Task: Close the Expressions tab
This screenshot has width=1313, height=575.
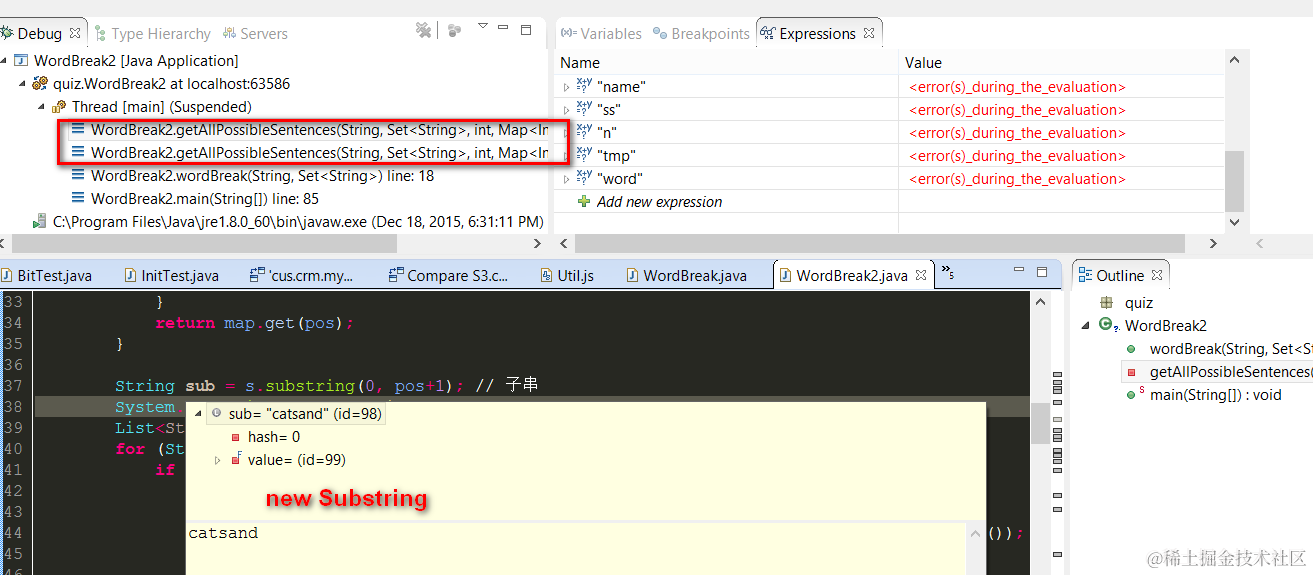Action: point(869,33)
